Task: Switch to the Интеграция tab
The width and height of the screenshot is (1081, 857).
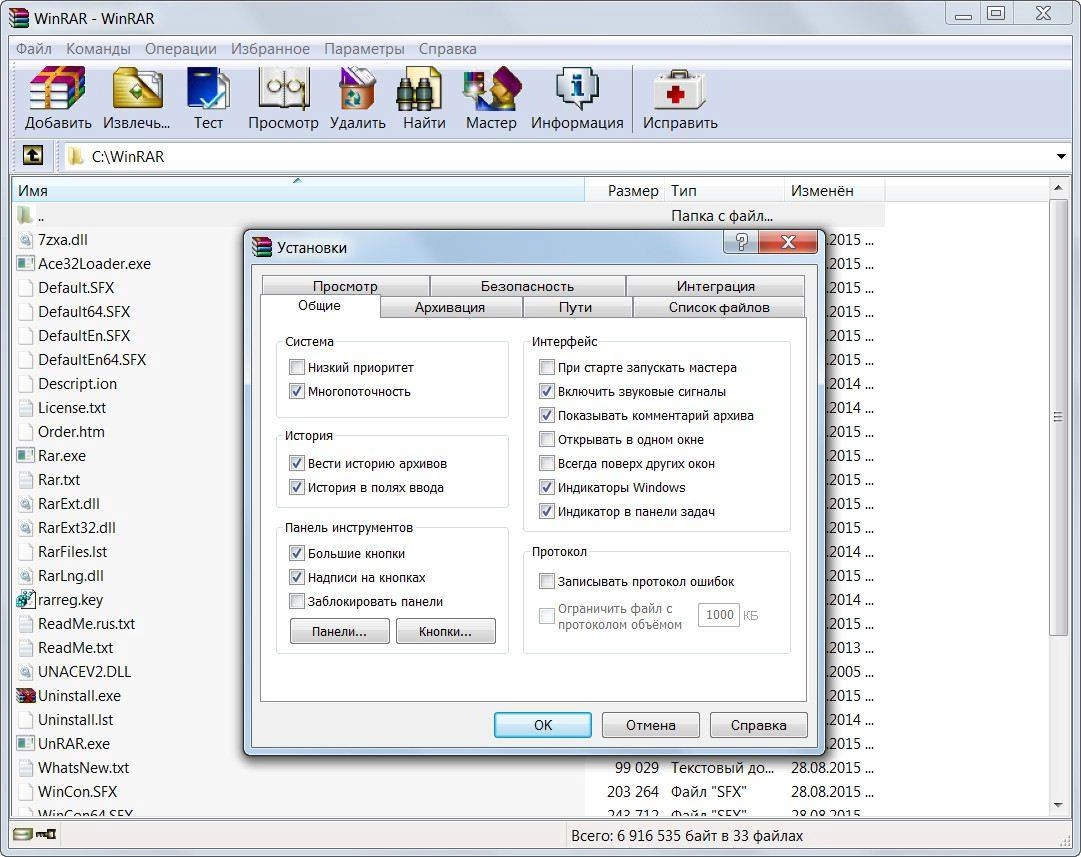Action: 716,285
